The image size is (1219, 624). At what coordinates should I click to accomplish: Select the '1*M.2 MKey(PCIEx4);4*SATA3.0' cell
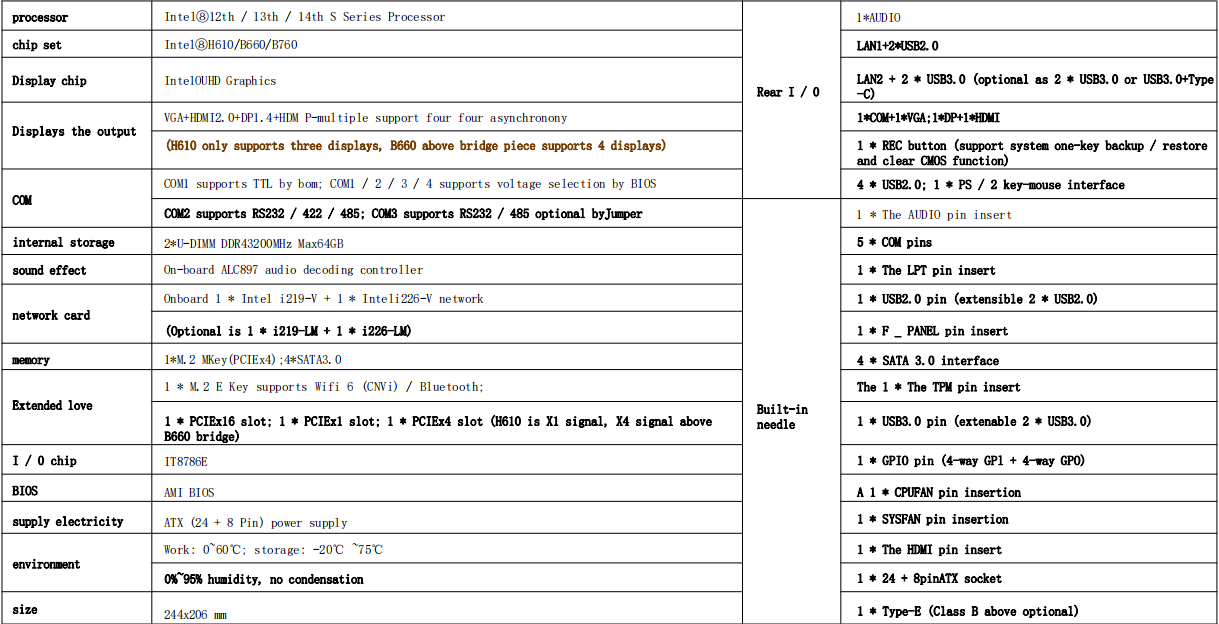click(254, 360)
